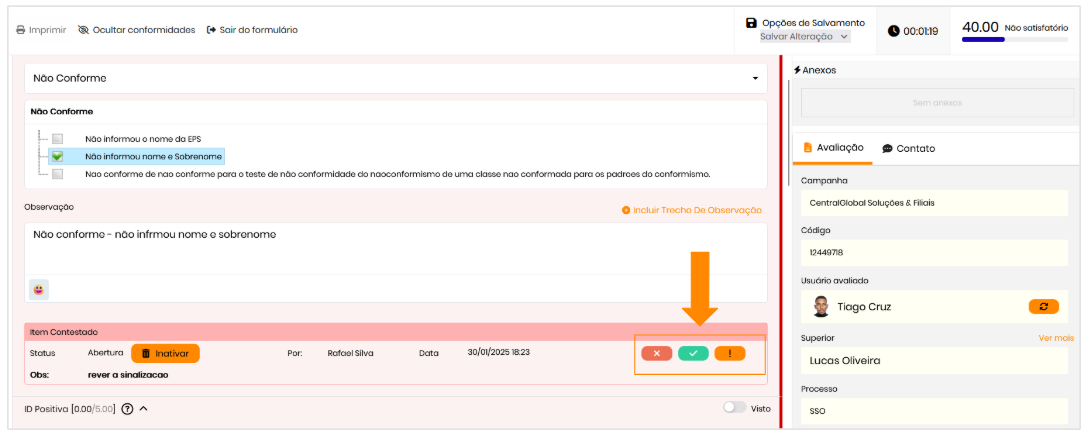The height and width of the screenshot is (444, 1087).
Task: Click the refresh icon beside Tiago Cruz
Action: [1043, 306]
